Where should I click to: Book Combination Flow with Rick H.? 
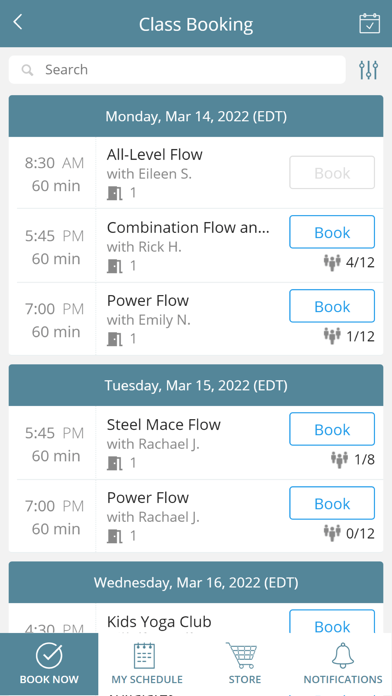point(332,232)
